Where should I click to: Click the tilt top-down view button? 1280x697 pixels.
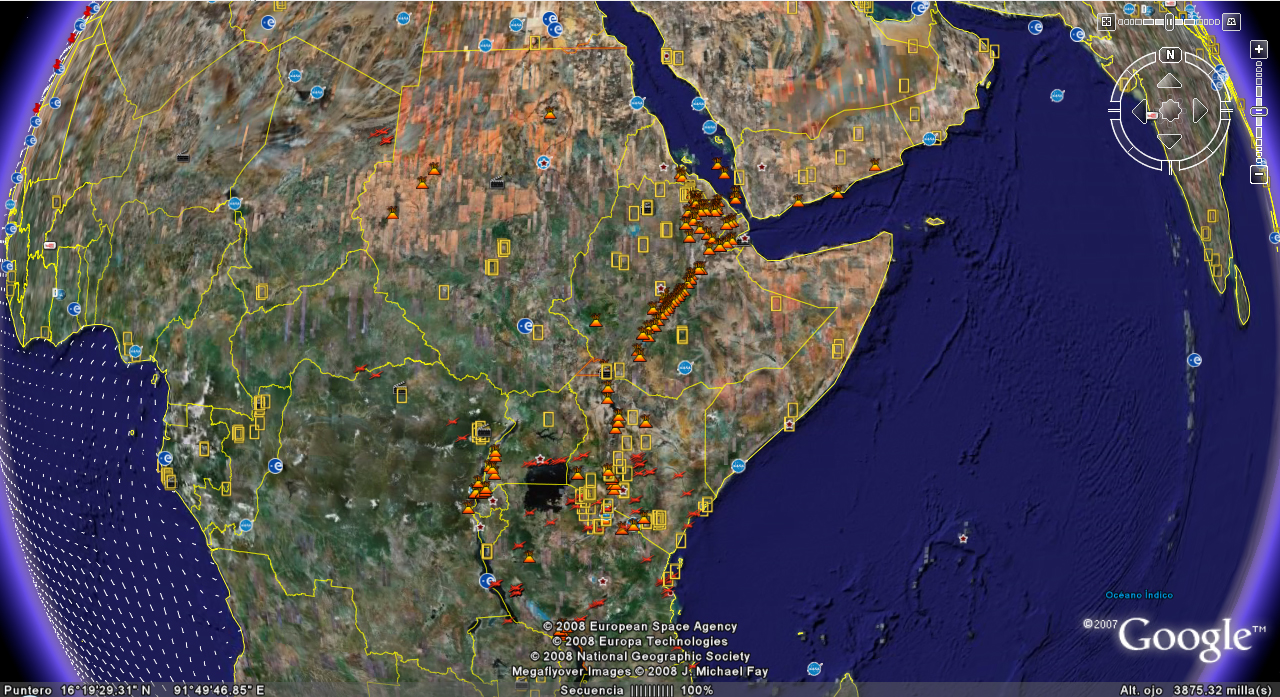(x=1106, y=21)
